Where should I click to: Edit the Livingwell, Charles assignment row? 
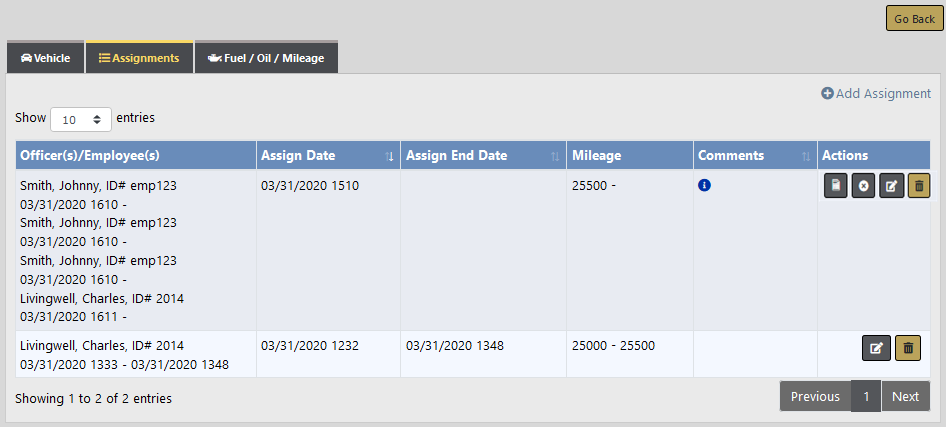(876, 348)
